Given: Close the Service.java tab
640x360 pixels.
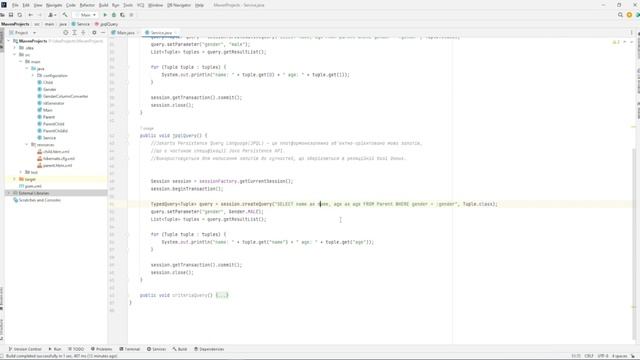Looking at the screenshot, I should (176, 32).
